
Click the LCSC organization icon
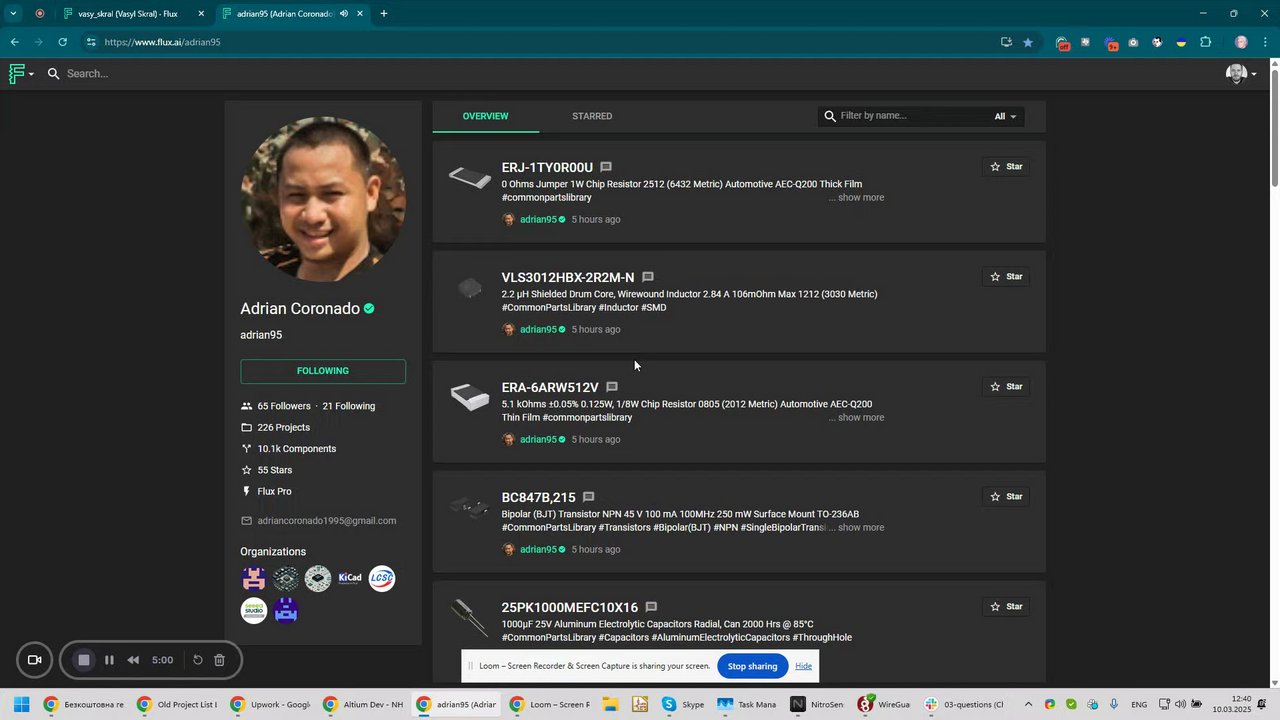382,578
